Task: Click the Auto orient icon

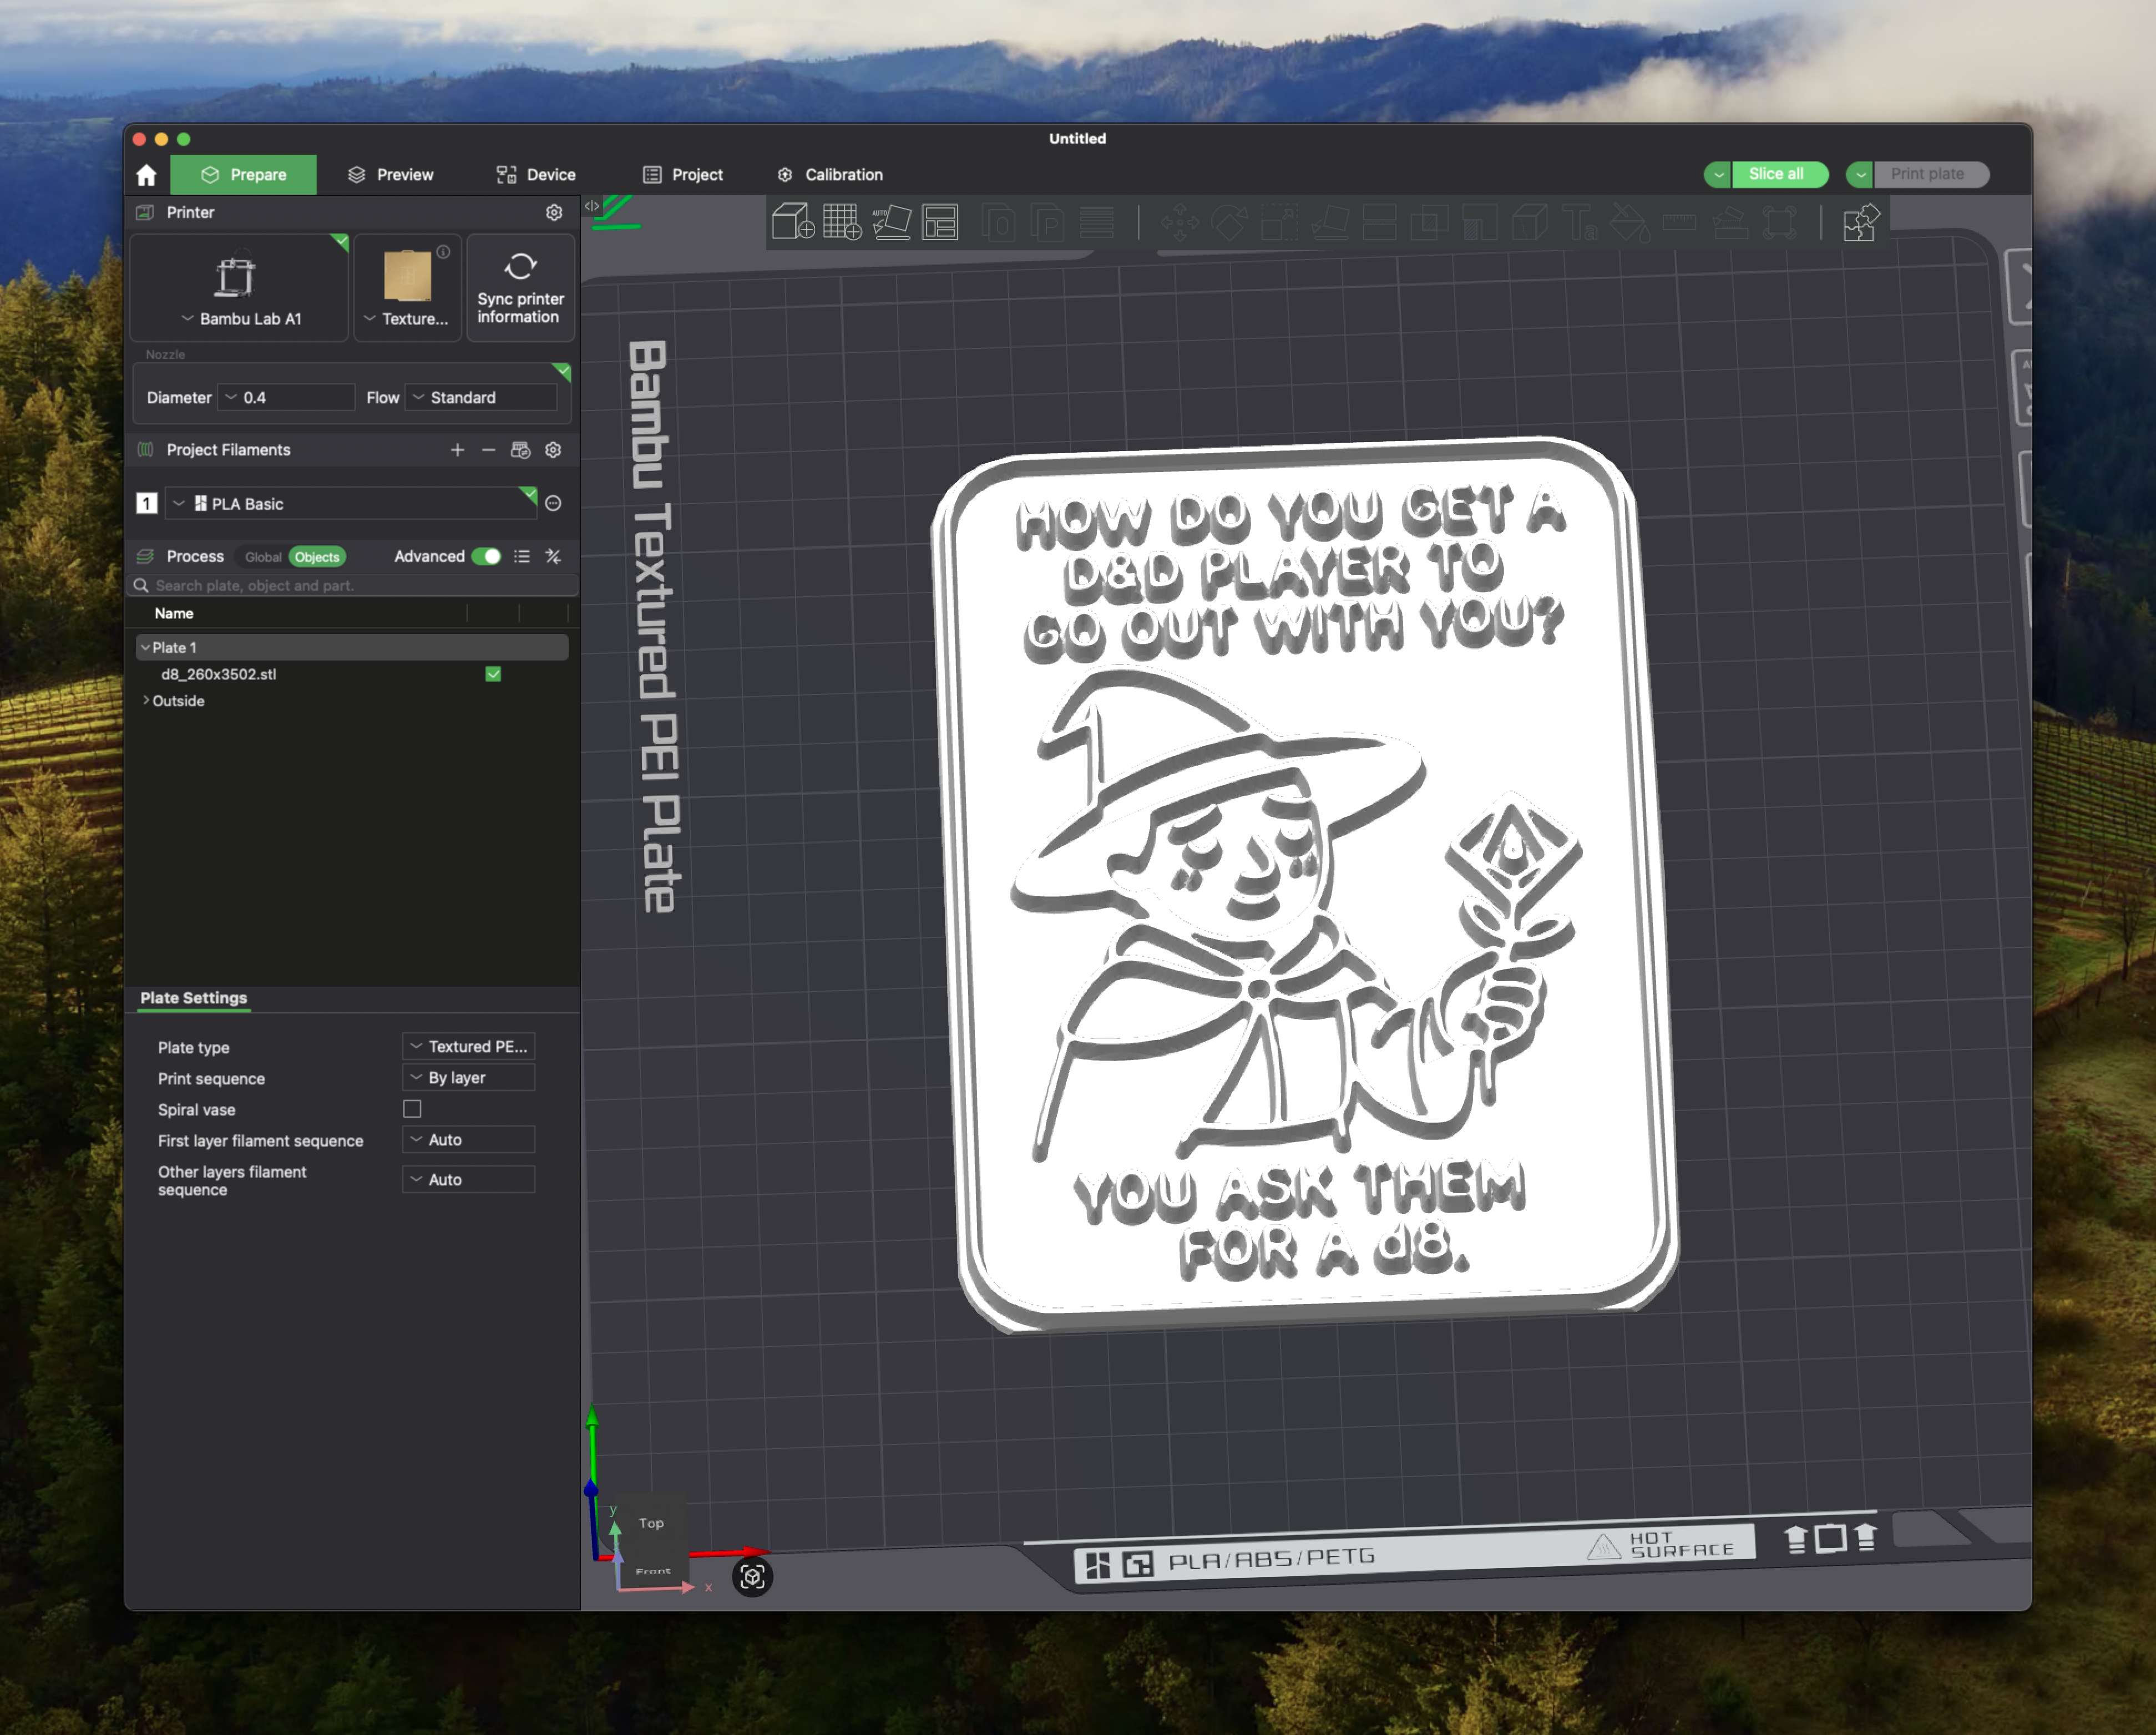Action: click(x=891, y=222)
